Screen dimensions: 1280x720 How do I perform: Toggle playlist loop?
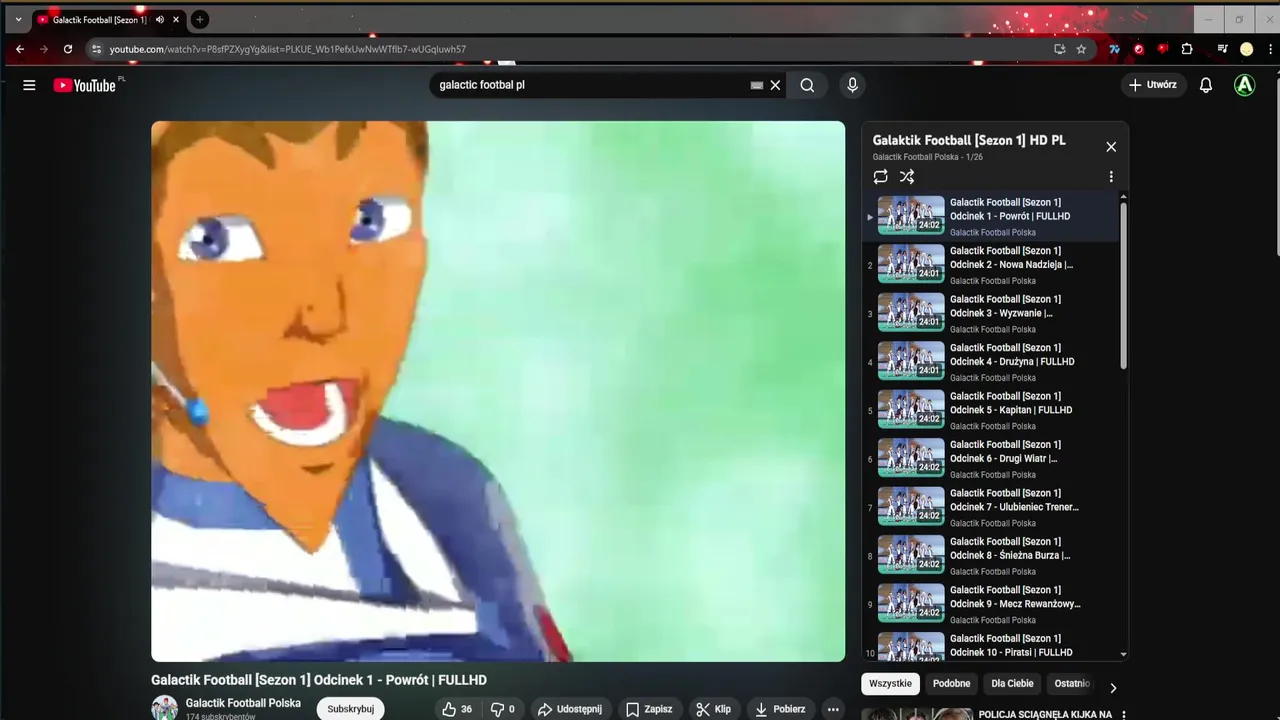[880, 176]
